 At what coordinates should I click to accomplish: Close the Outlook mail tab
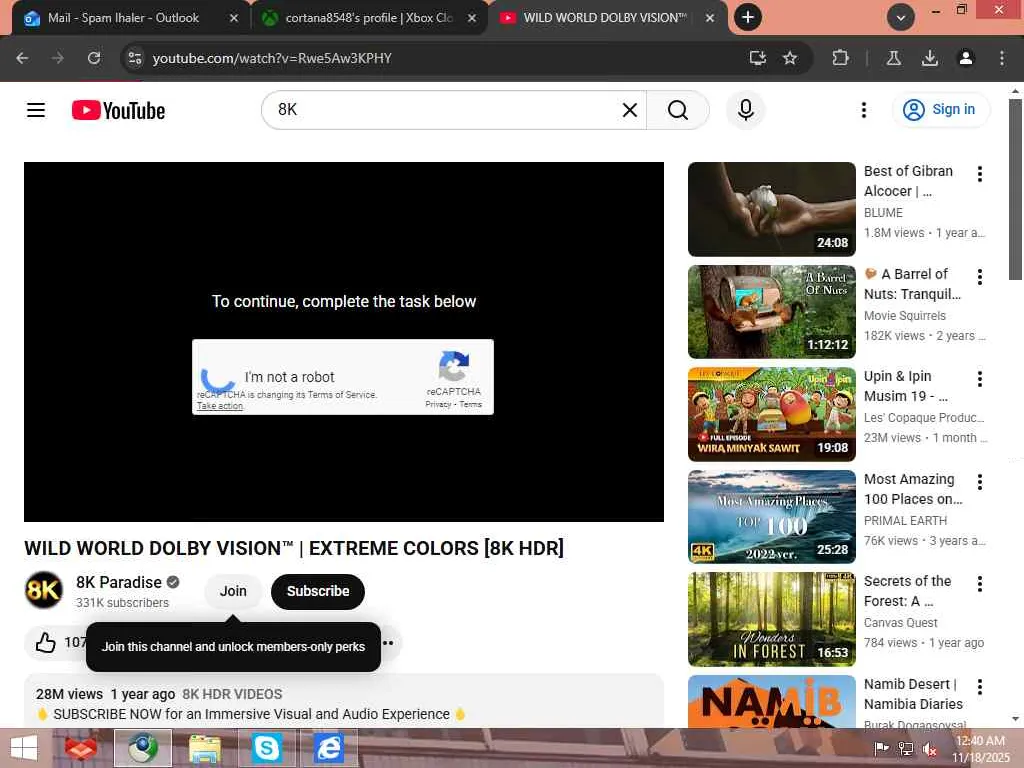234,18
